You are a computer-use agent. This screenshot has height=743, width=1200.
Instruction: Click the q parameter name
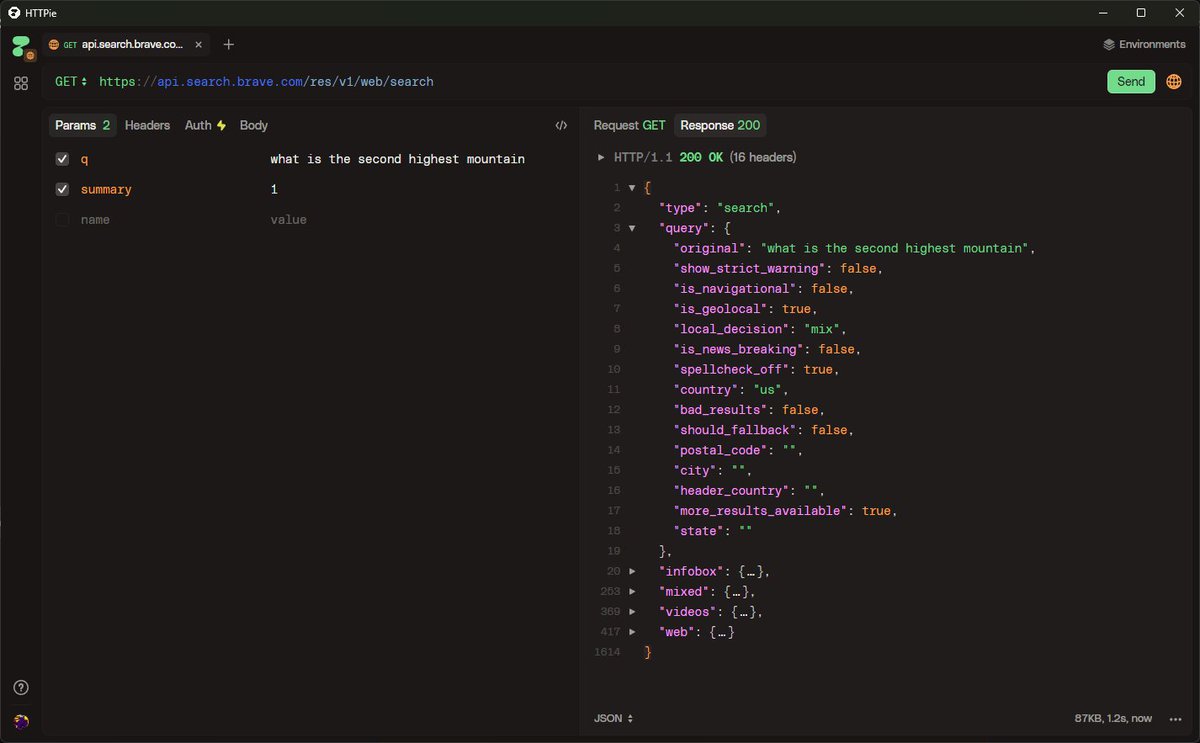tap(85, 159)
